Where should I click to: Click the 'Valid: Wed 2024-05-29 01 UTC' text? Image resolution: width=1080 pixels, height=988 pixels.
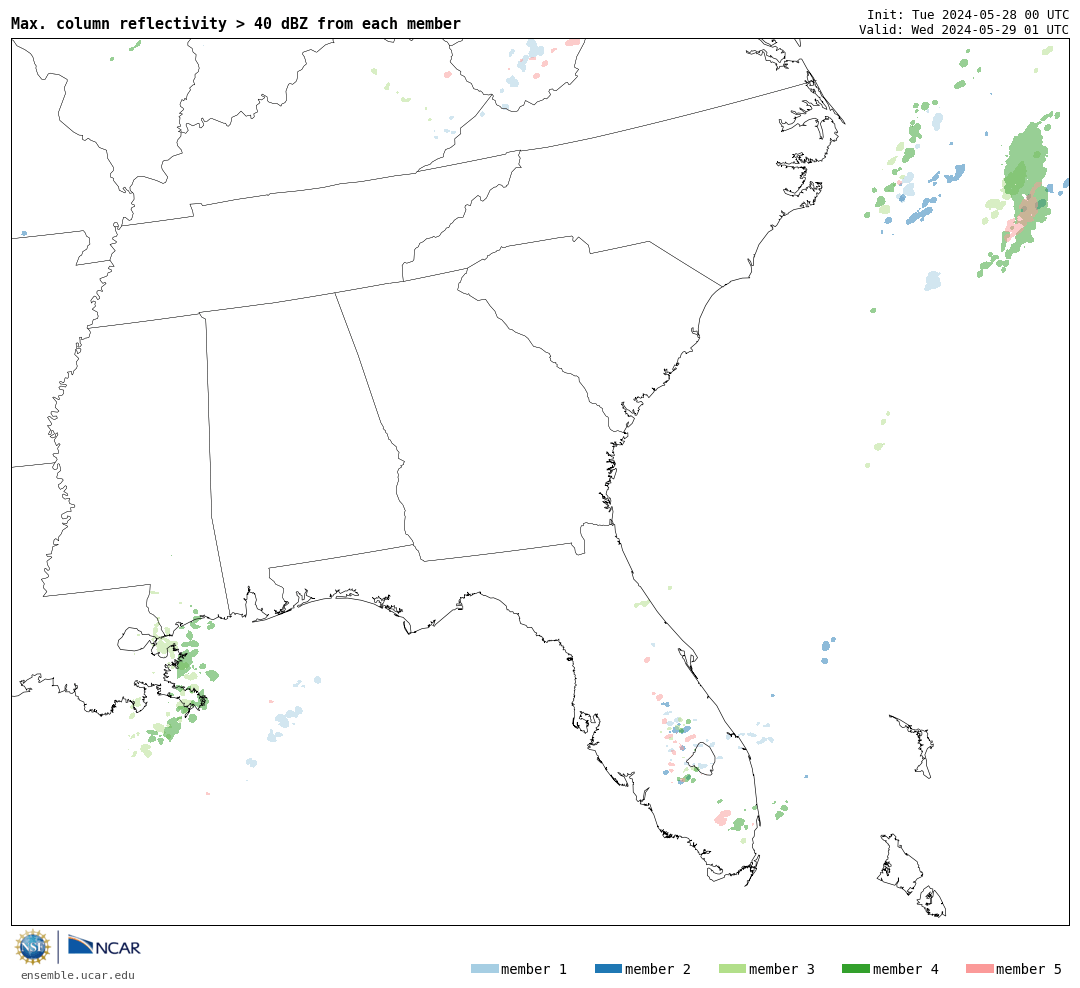[964, 30]
